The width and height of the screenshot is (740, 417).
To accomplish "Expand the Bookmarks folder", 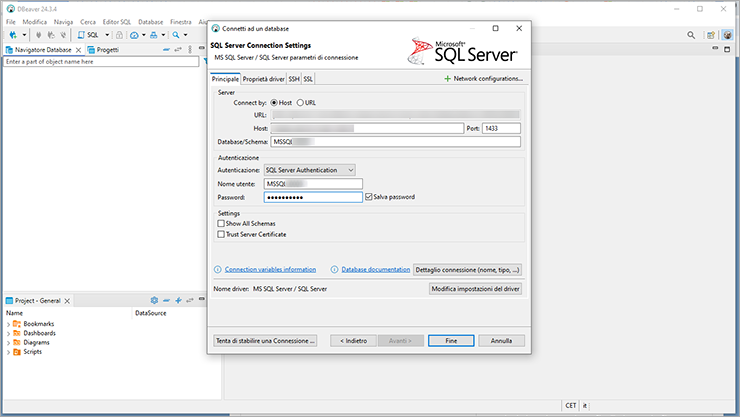I will tap(8, 324).
